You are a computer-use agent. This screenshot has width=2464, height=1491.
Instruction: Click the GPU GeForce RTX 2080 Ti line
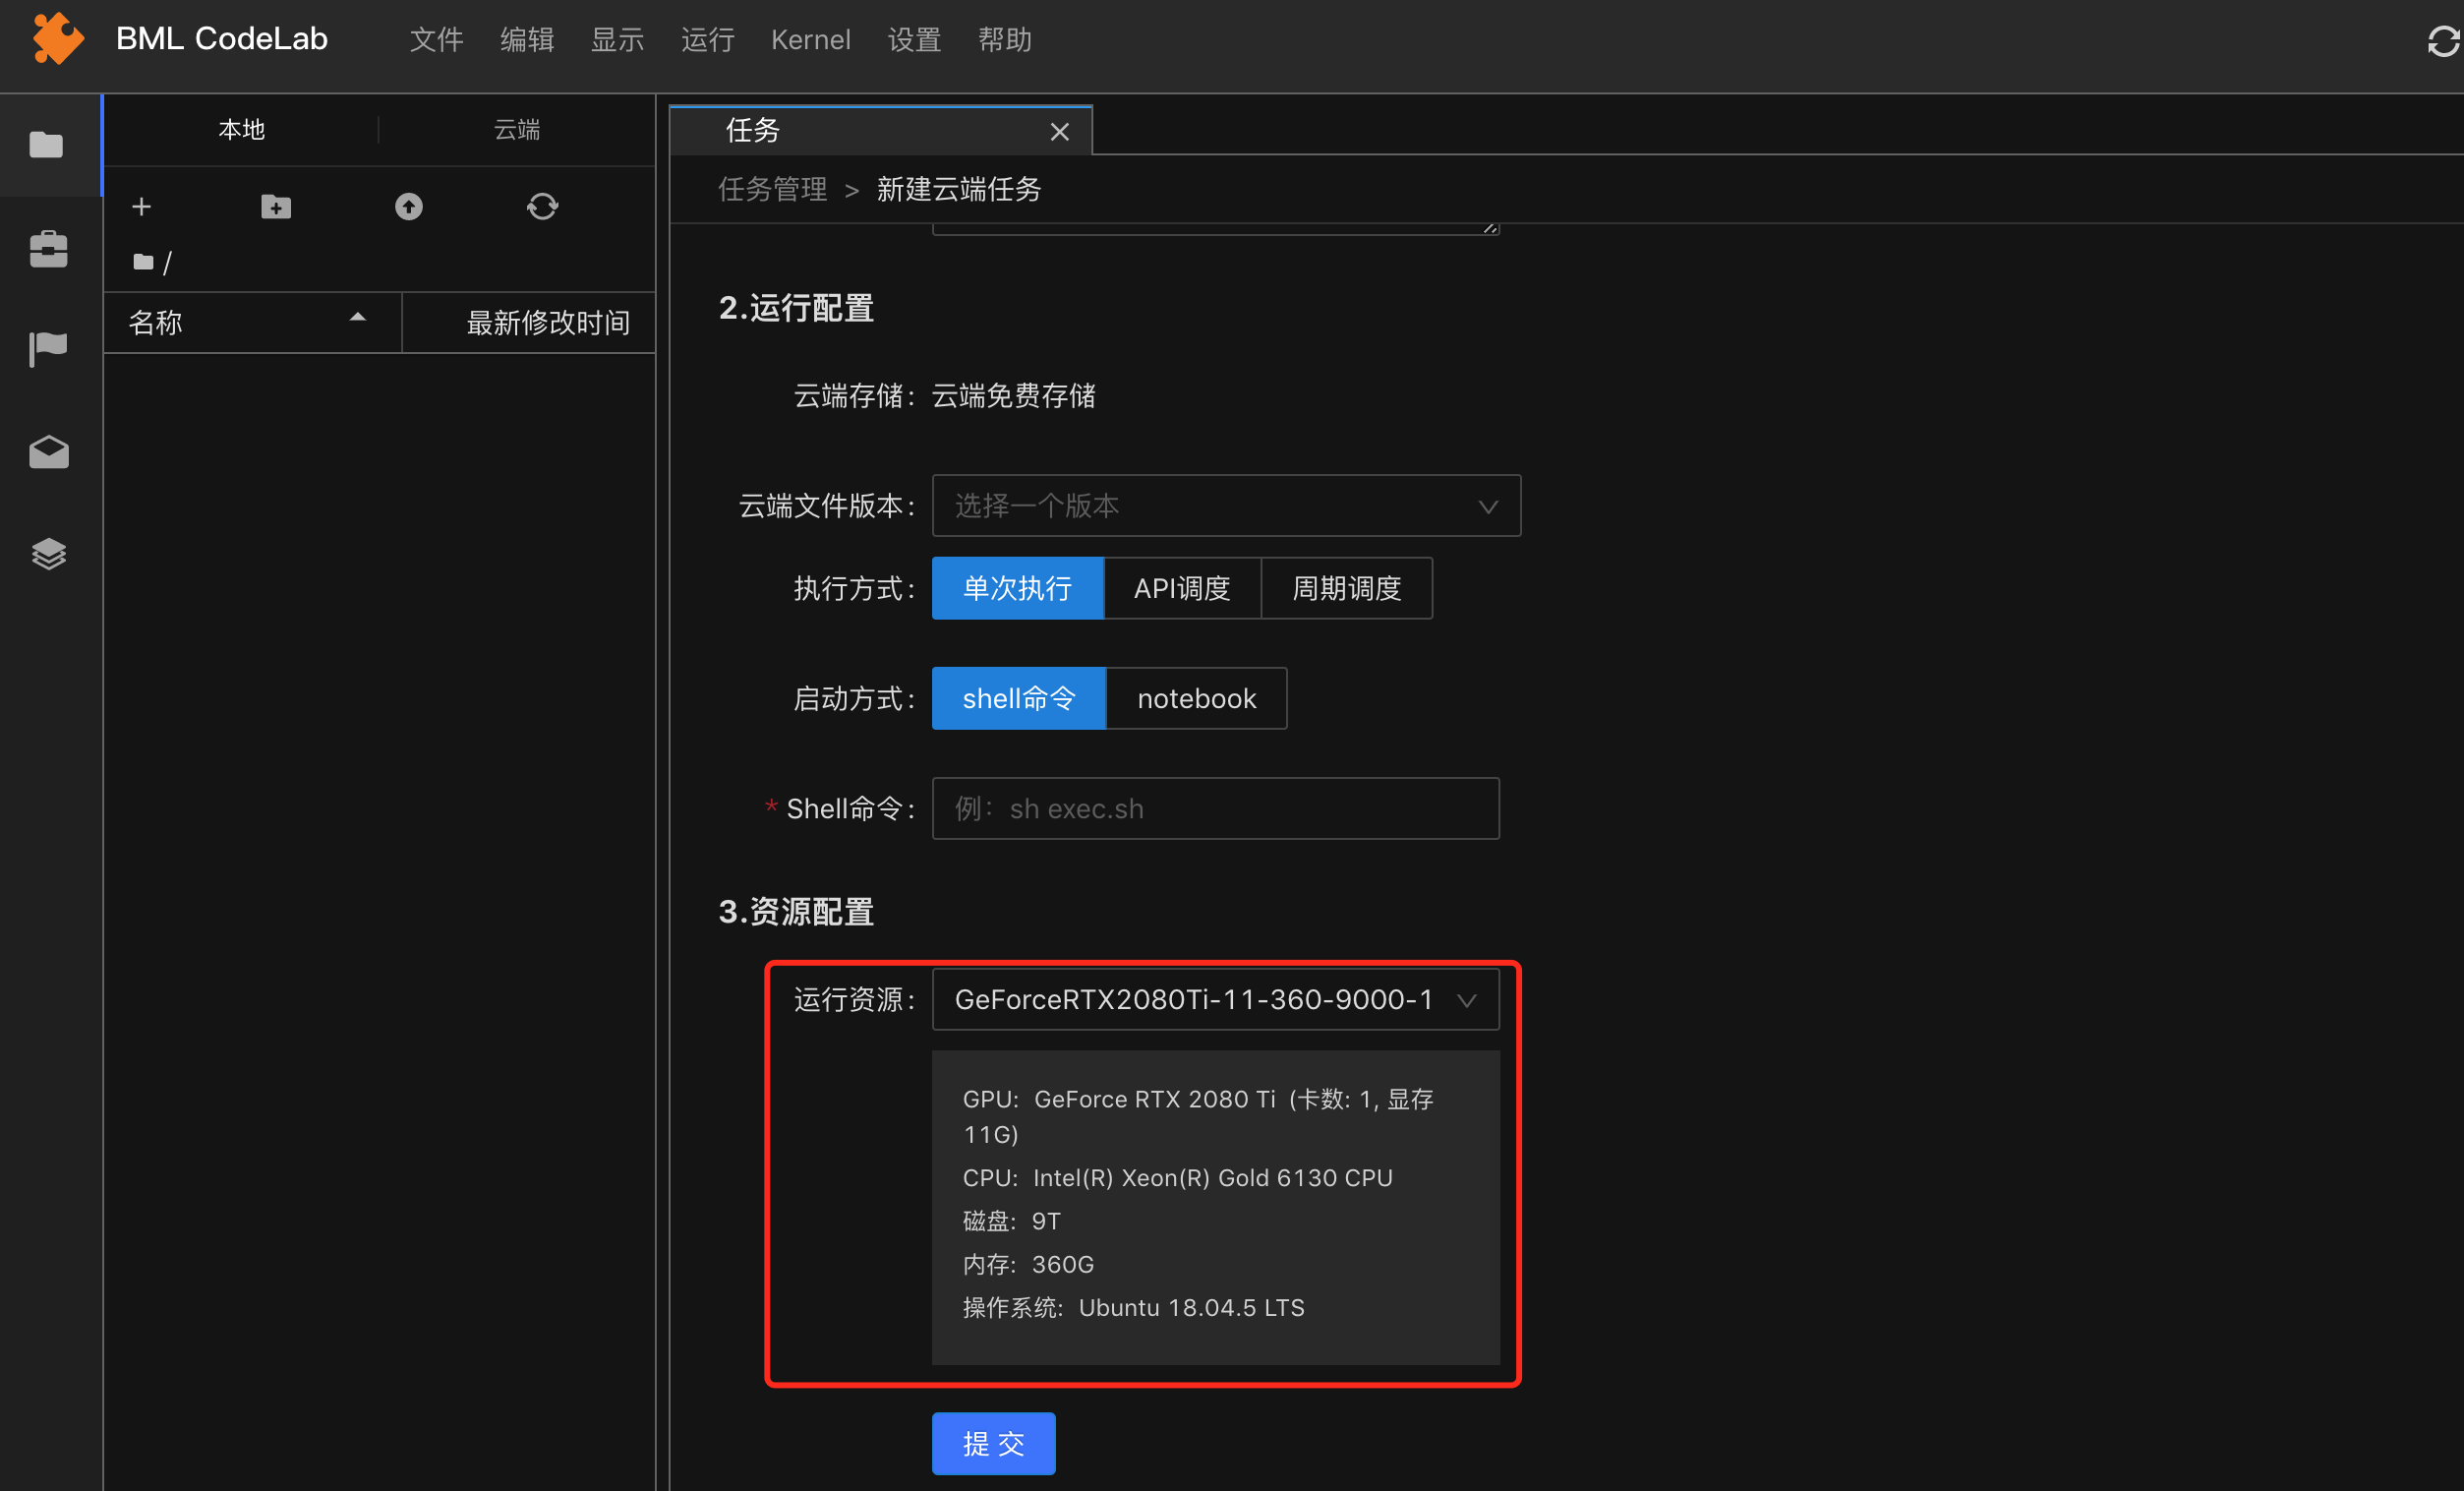pos(1198,1116)
